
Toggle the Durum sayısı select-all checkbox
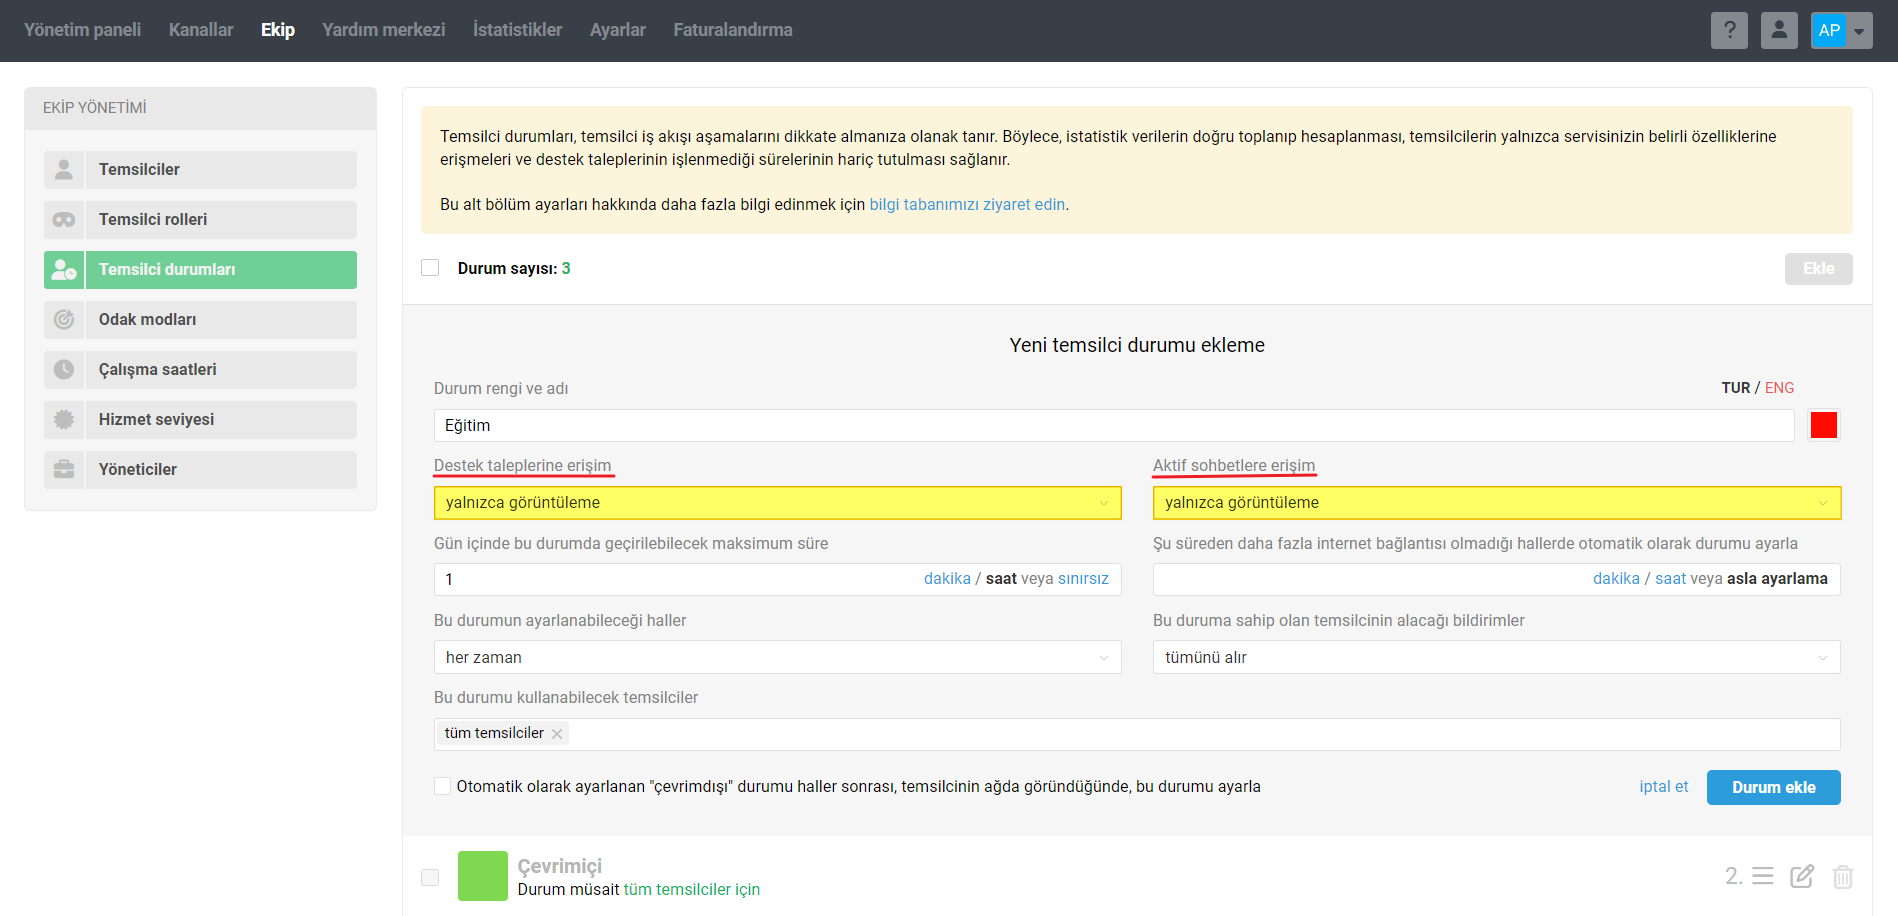[x=430, y=268]
